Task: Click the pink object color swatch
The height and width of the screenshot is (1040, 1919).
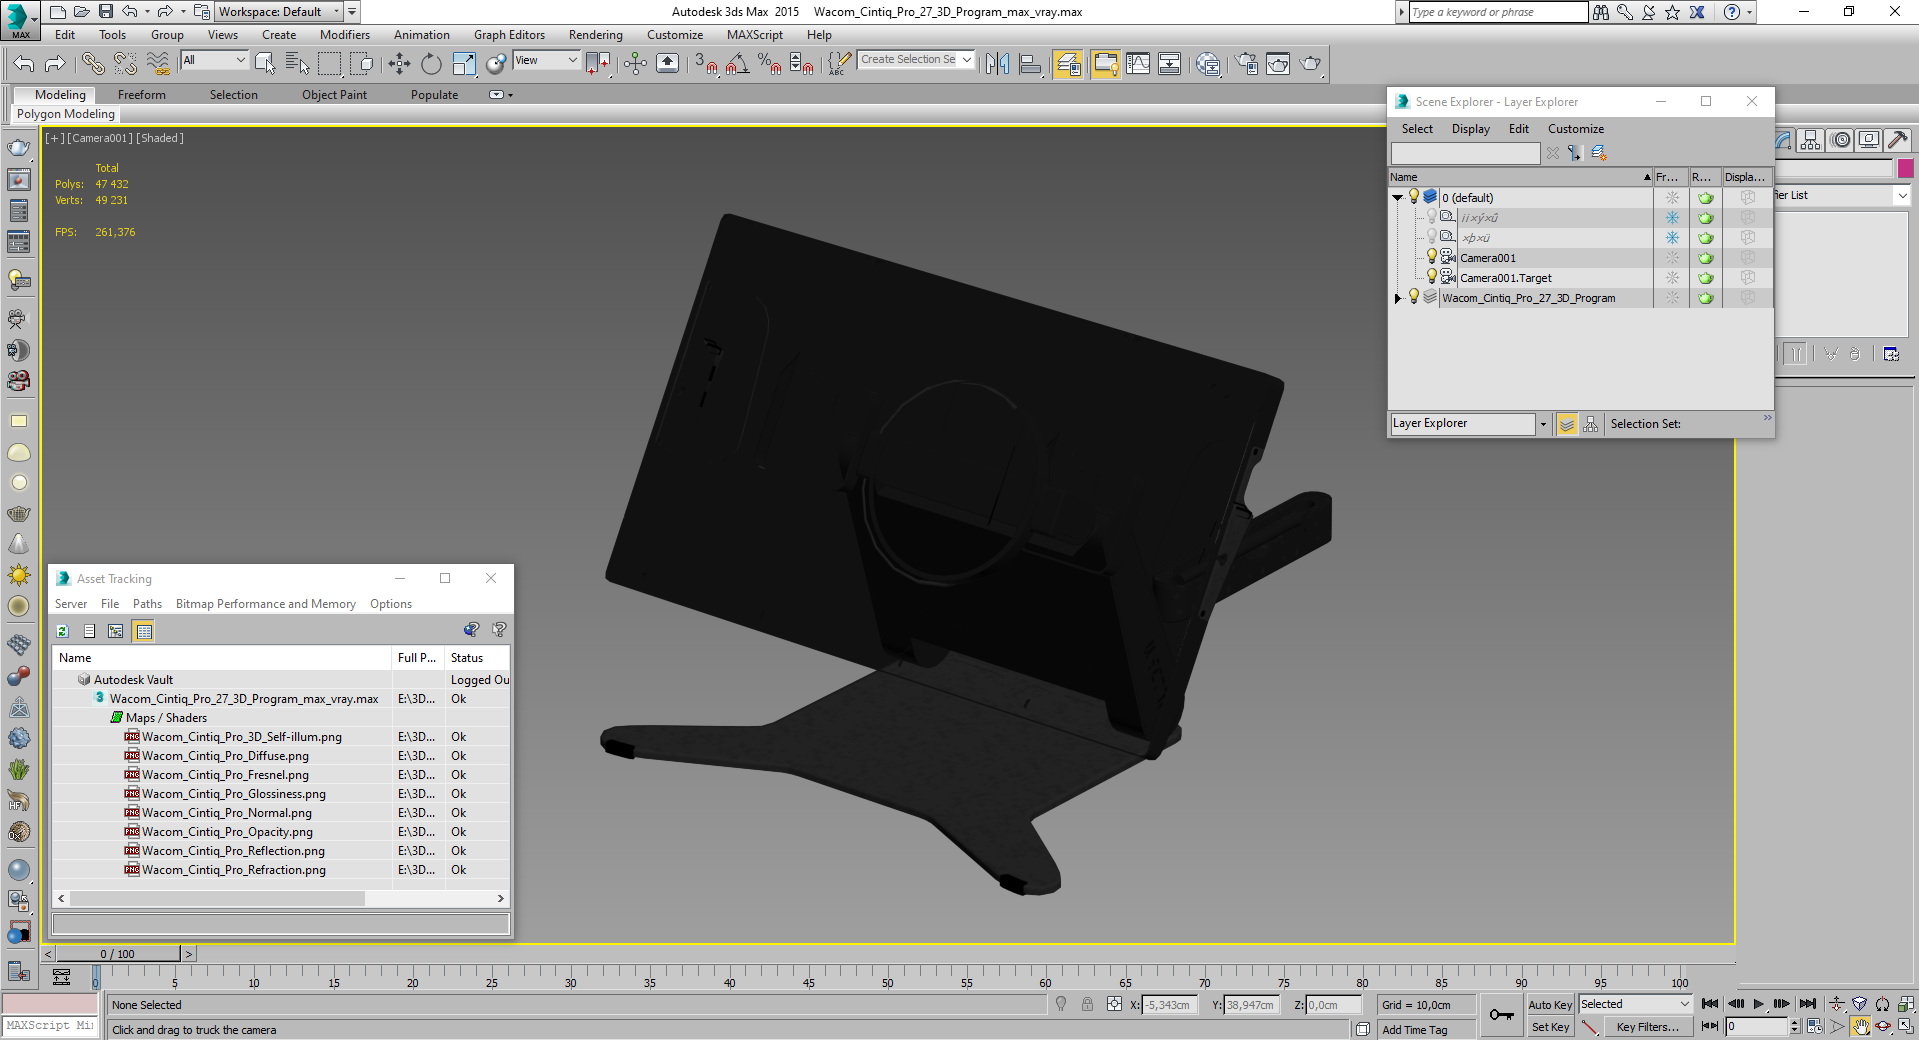Action: tap(1906, 168)
